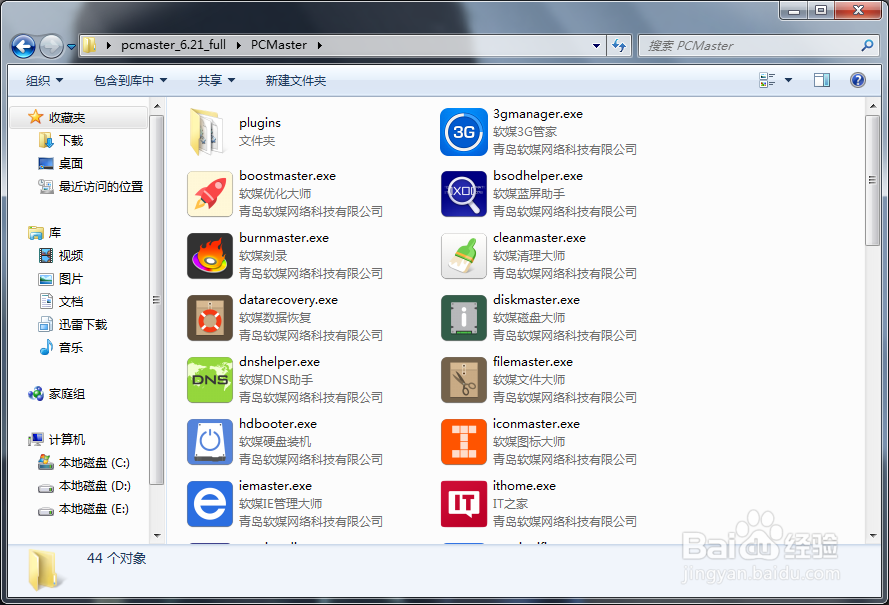Select the ithome.exe red IT icon

pyautogui.click(x=464, y=504)
